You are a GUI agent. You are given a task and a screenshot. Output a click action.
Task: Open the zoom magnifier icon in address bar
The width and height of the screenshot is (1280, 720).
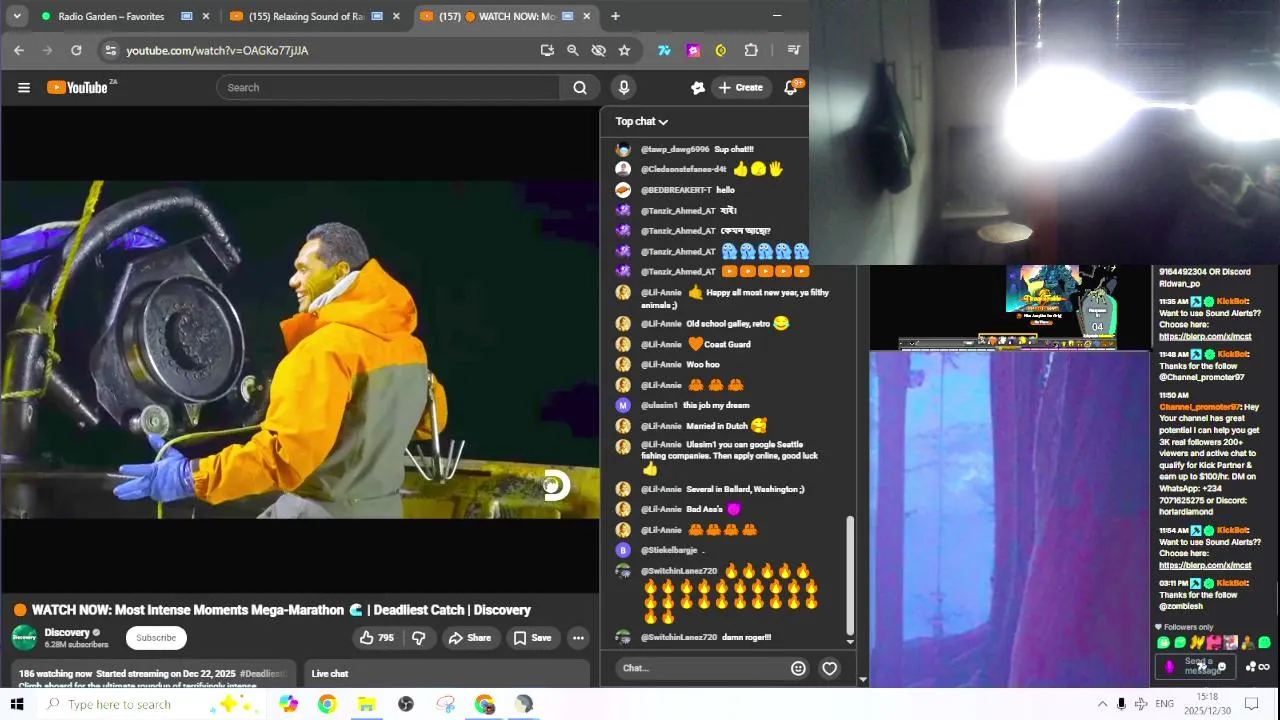point(573,50)
